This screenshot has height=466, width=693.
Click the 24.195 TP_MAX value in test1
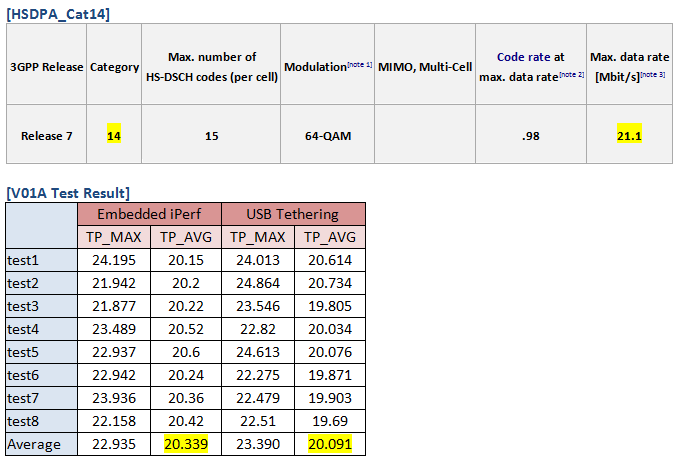tap(114, 259)
